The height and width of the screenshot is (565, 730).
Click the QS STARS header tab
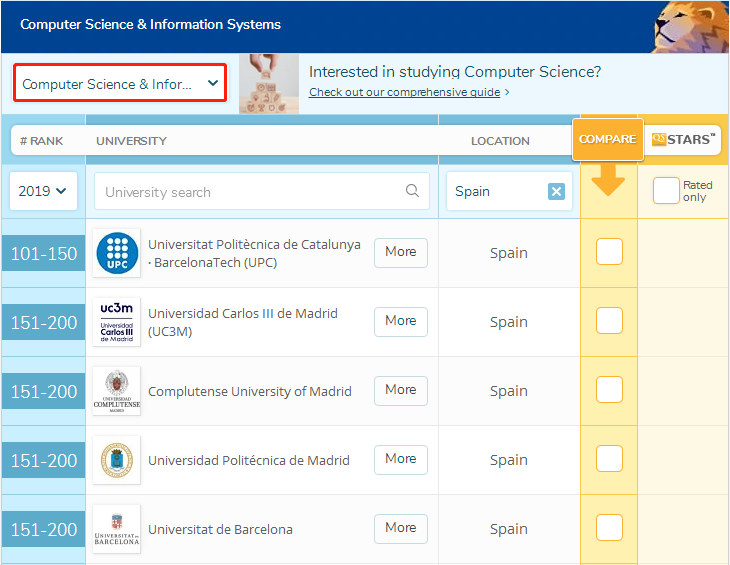point(683,139)
